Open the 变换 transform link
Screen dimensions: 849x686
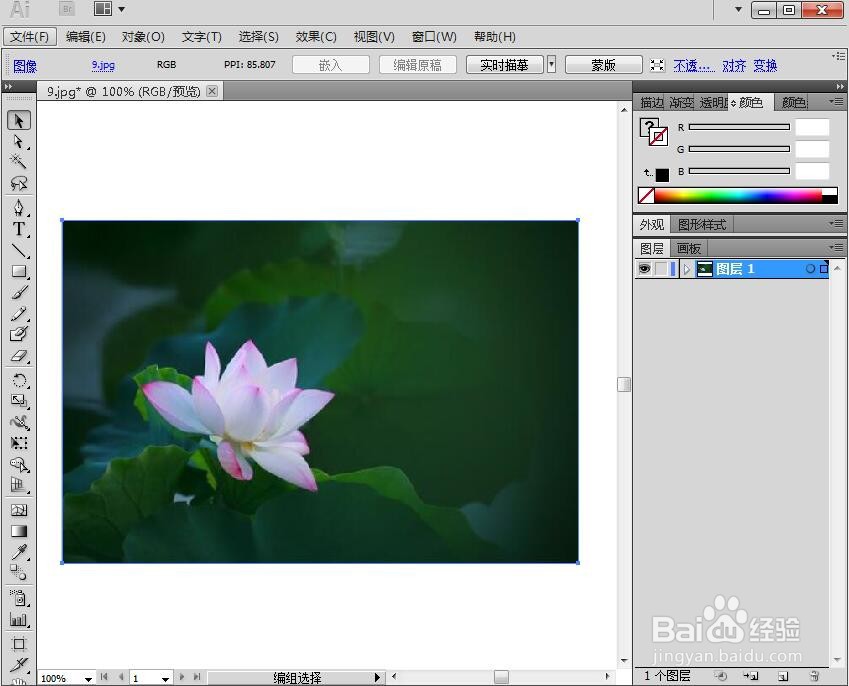[x=765, y=66]
